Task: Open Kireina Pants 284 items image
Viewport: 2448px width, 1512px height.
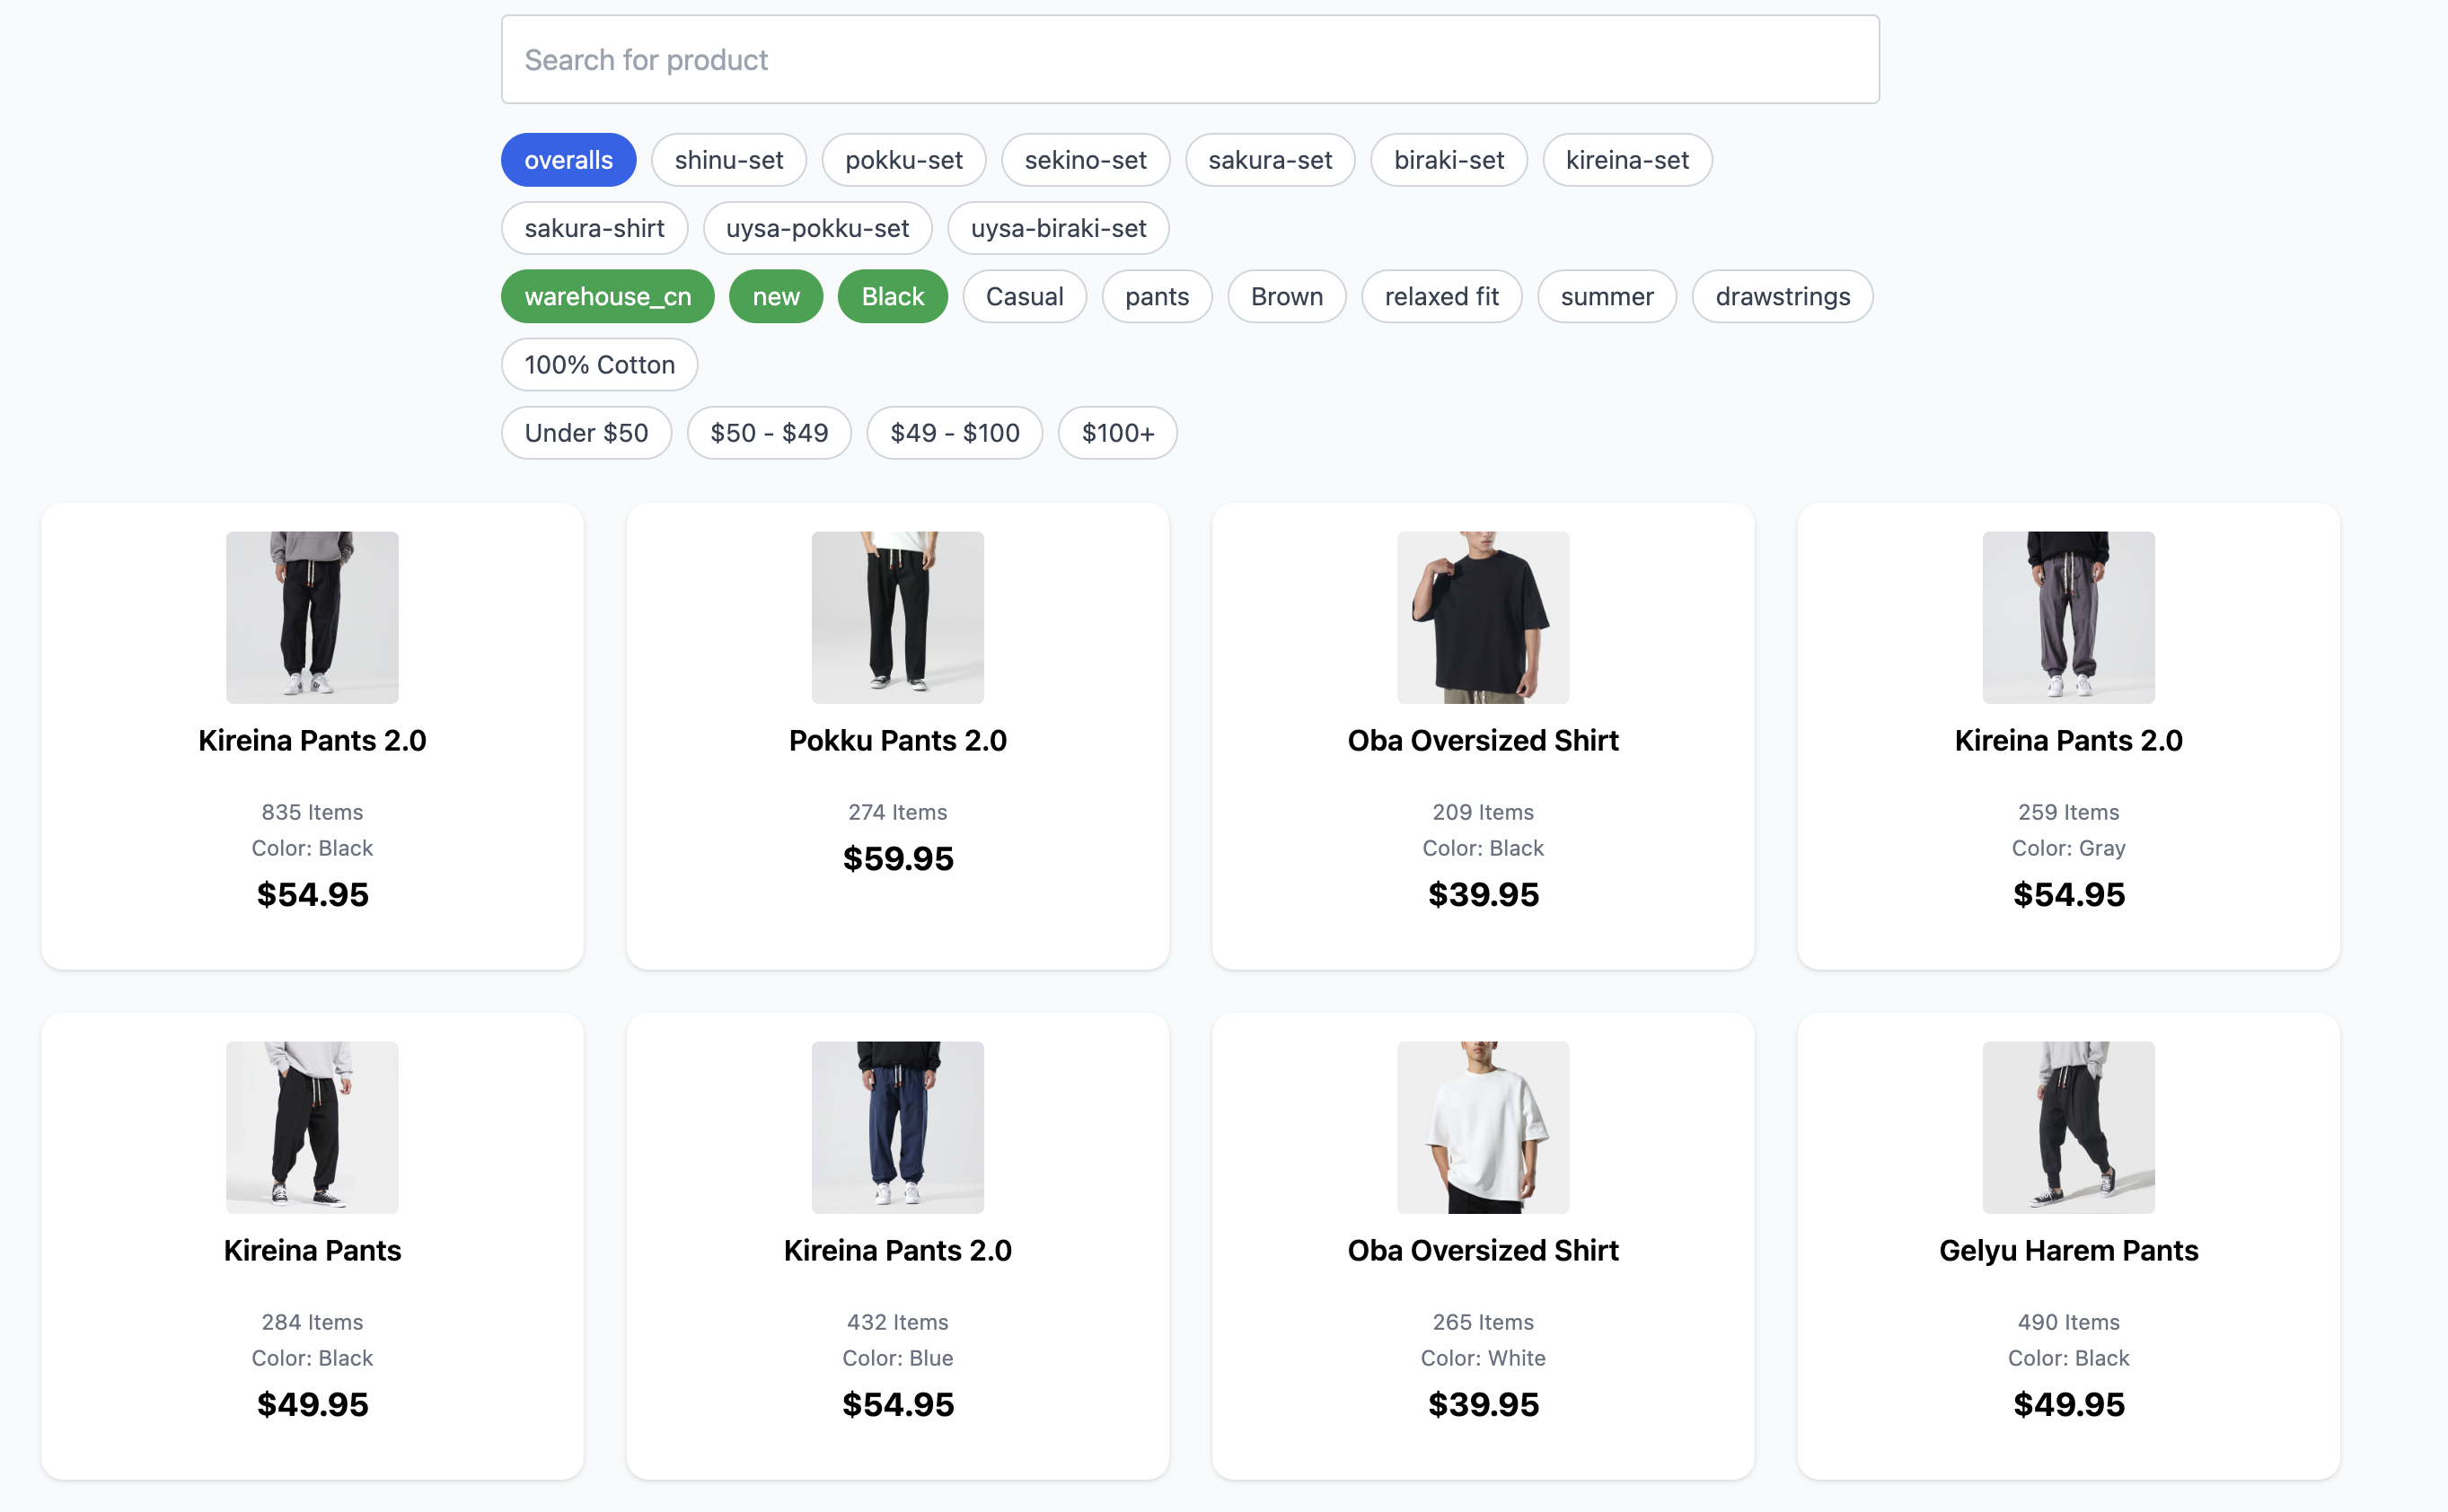Action: coord(312,1127)
